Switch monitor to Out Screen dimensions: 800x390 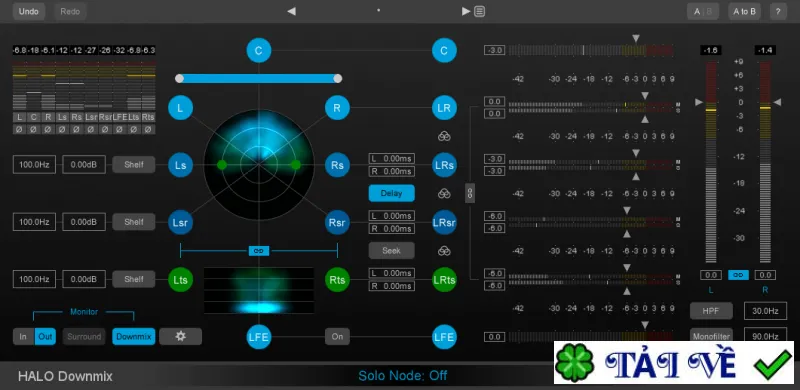(45, 336)
